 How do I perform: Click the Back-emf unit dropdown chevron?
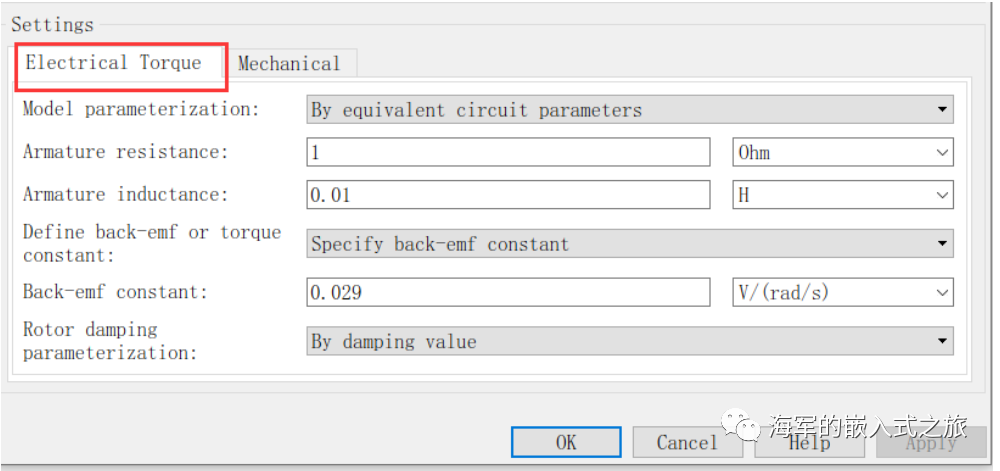click(x=942, y=293)
